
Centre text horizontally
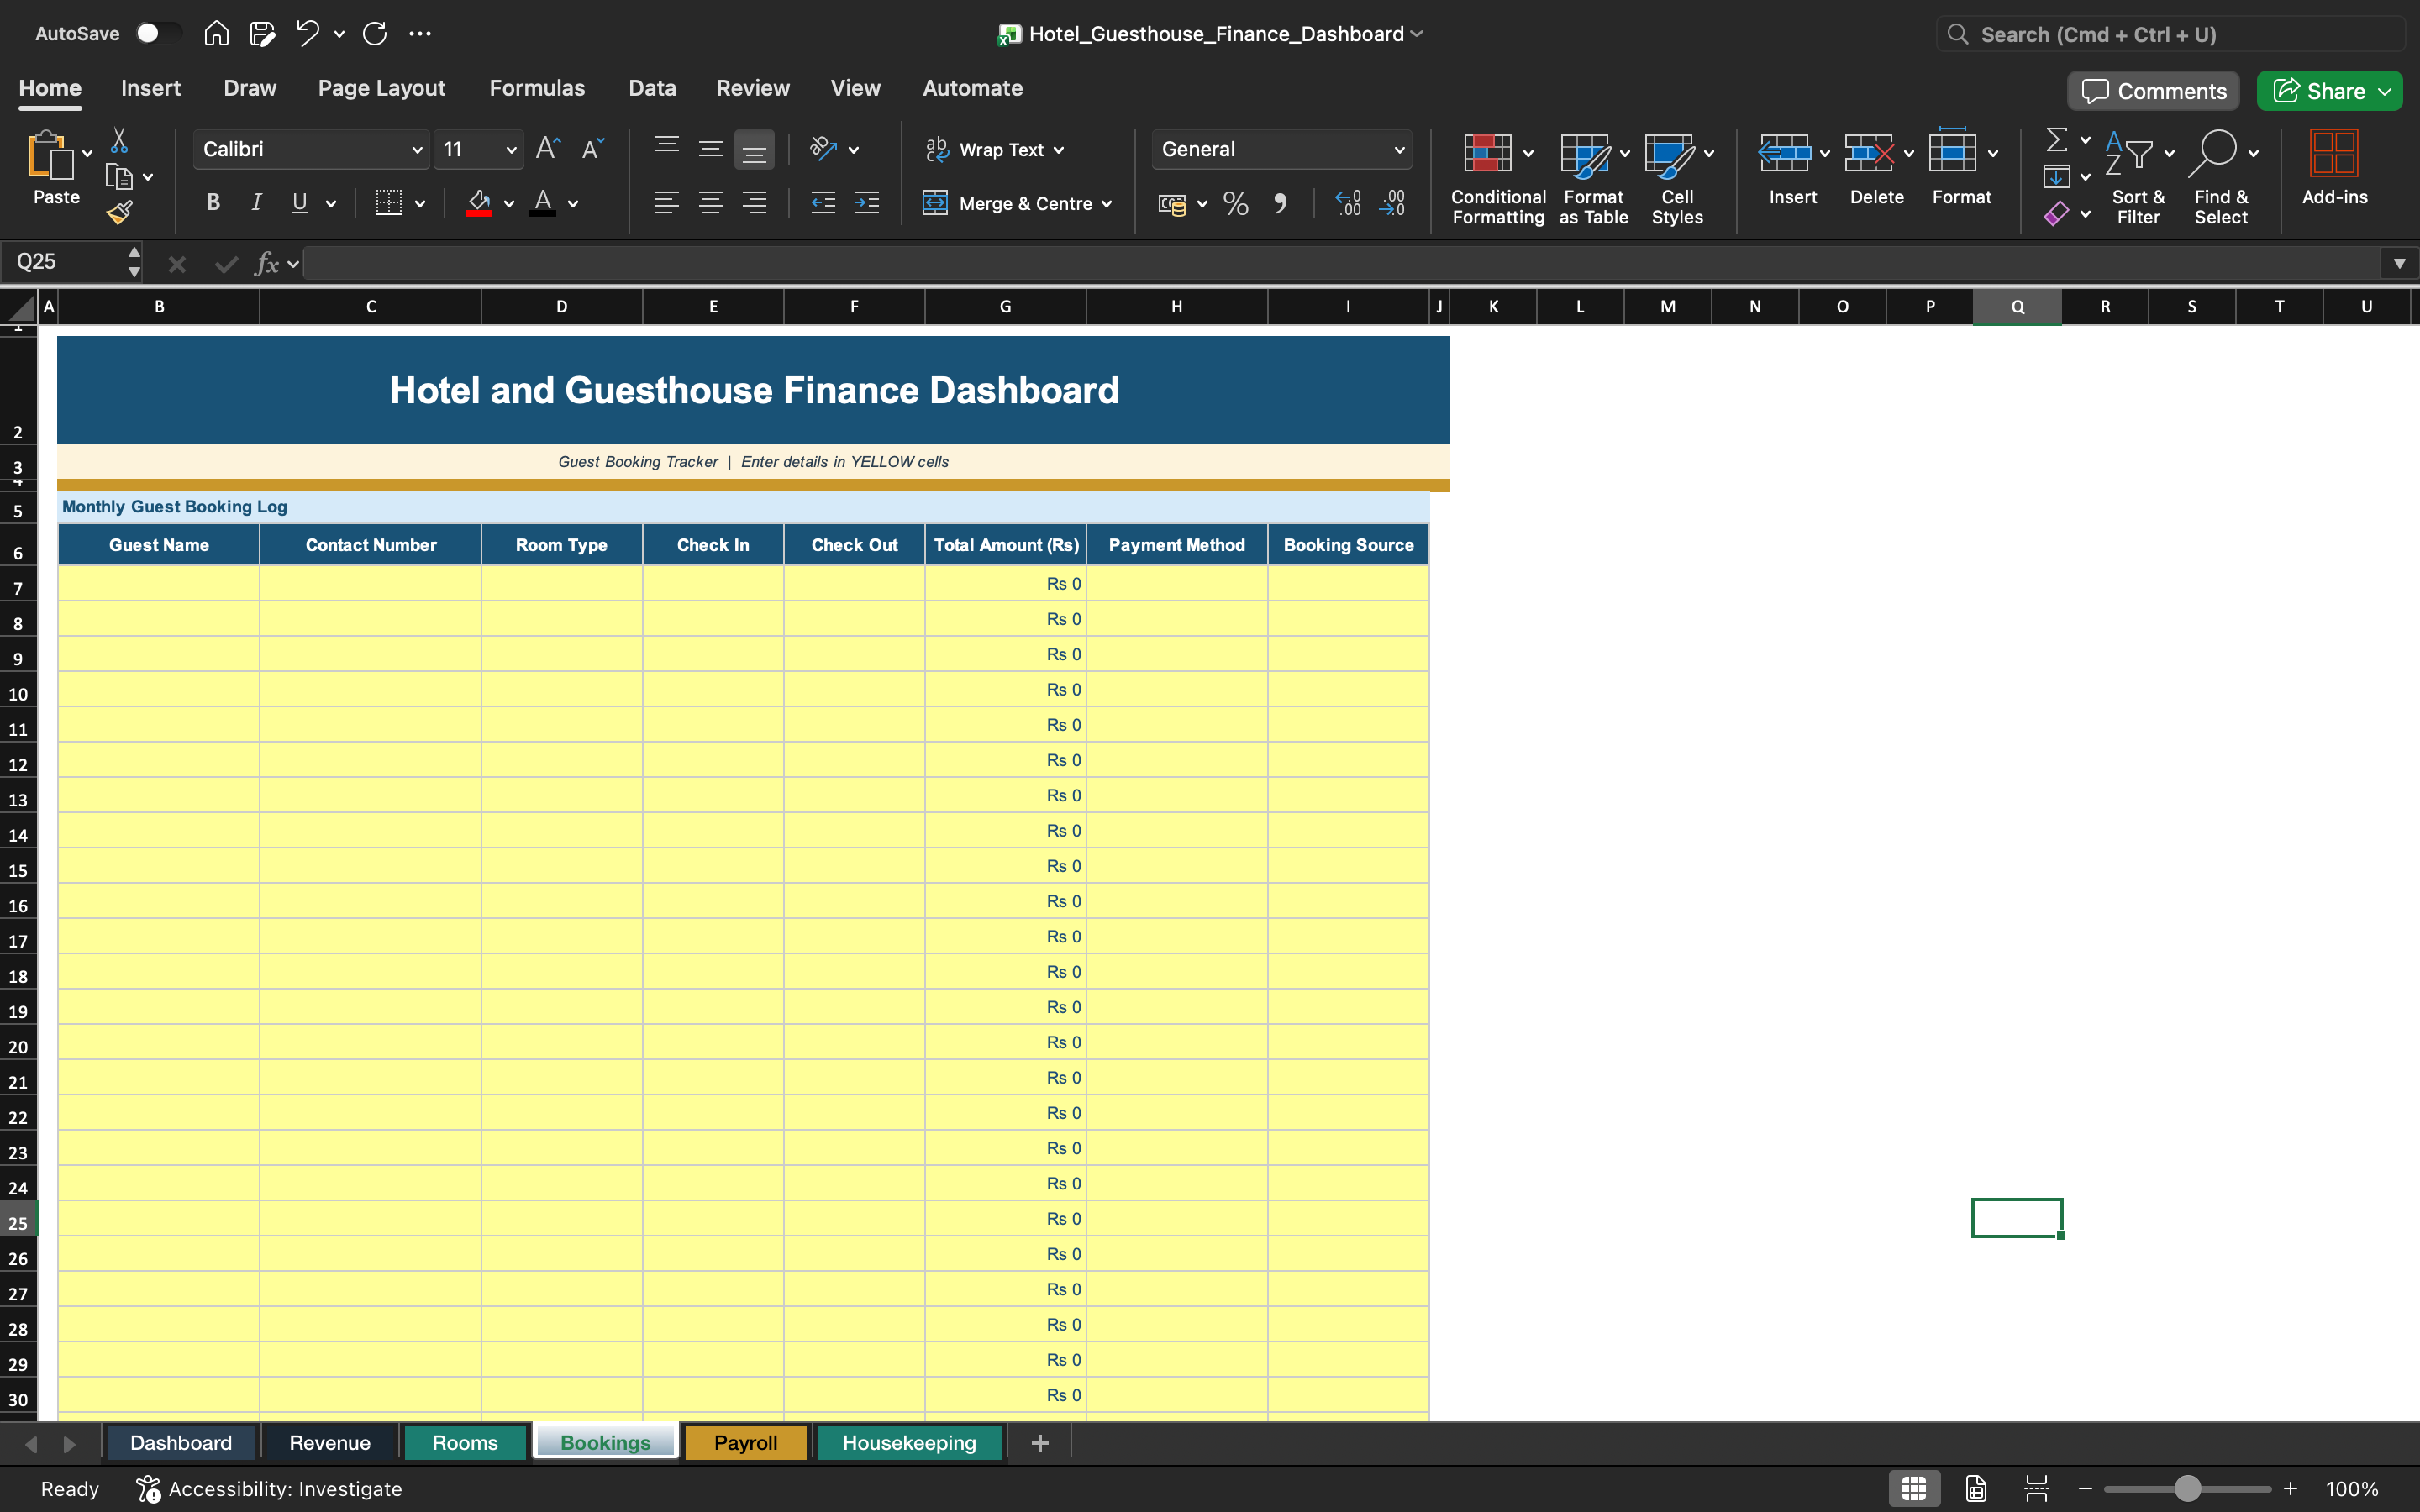point(710,203)
